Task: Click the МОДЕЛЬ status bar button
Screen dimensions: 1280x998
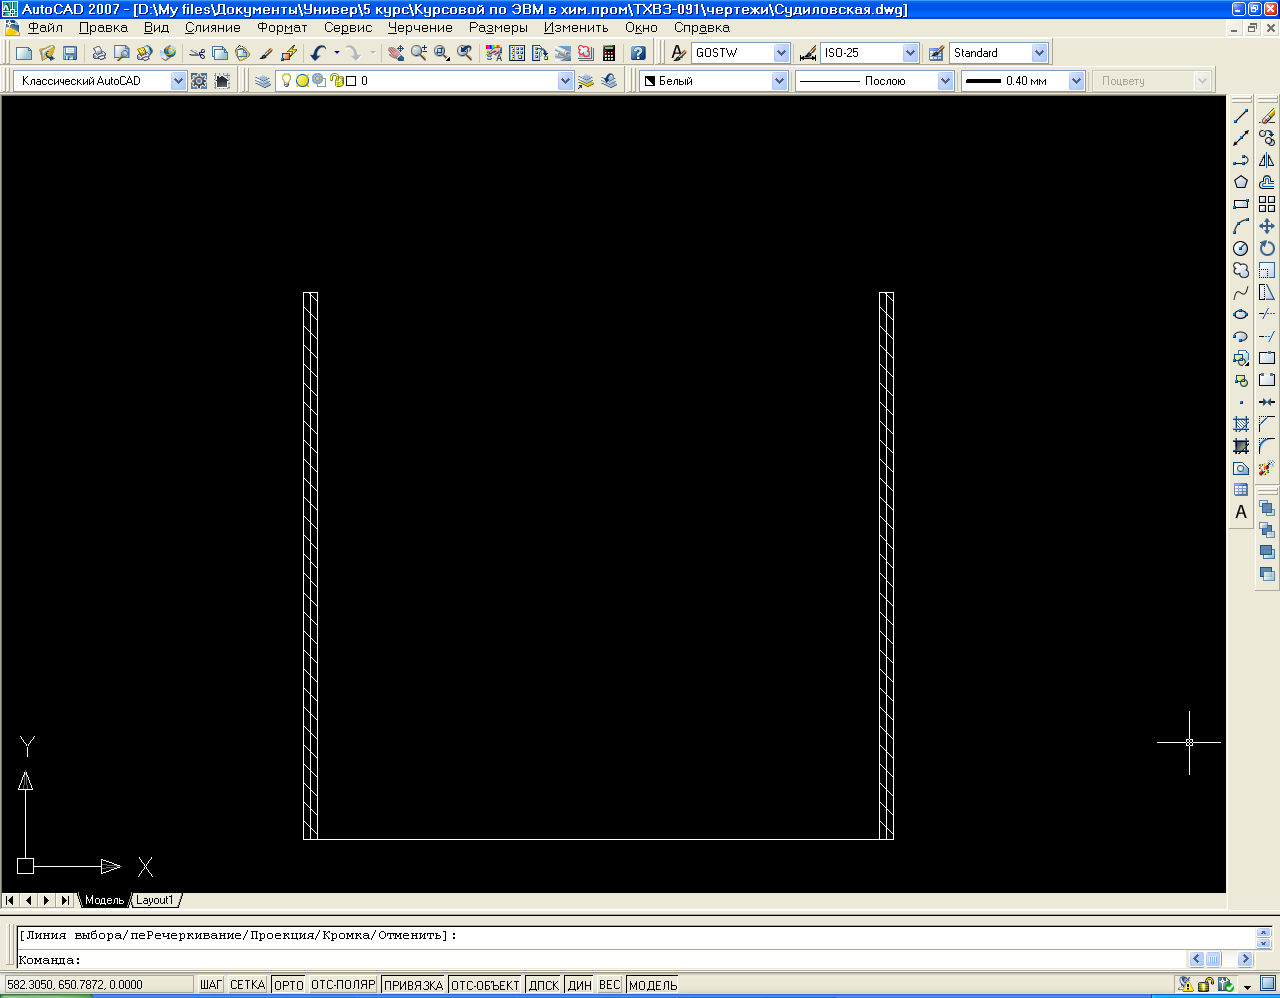Action: 653,985
